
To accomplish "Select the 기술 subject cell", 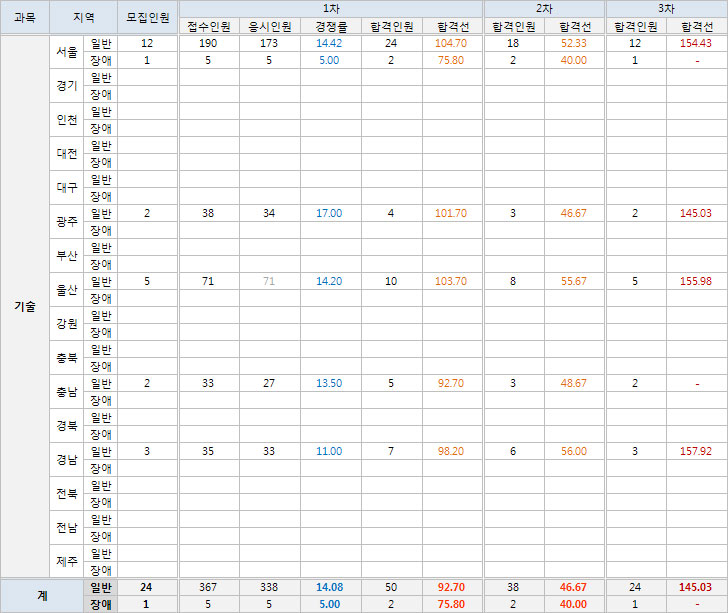I will point(25,306).
